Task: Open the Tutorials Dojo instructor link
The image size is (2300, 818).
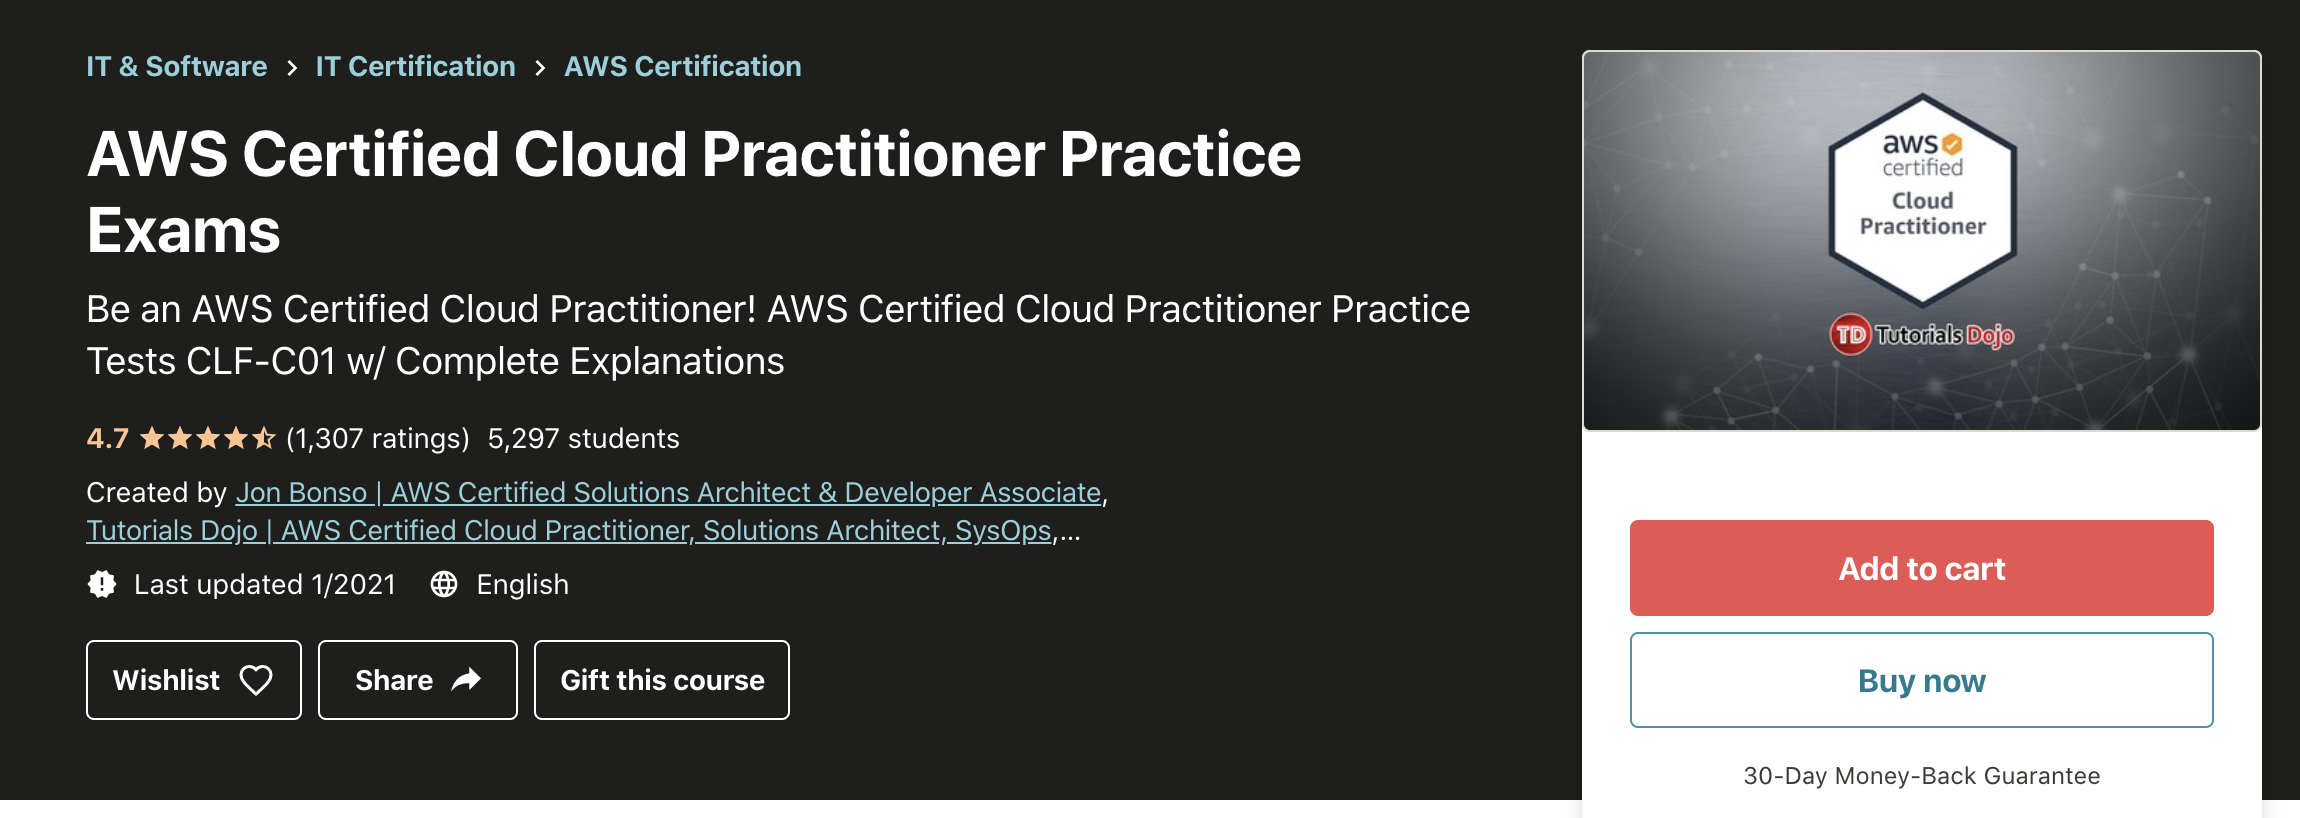Action: pos(568,530)
